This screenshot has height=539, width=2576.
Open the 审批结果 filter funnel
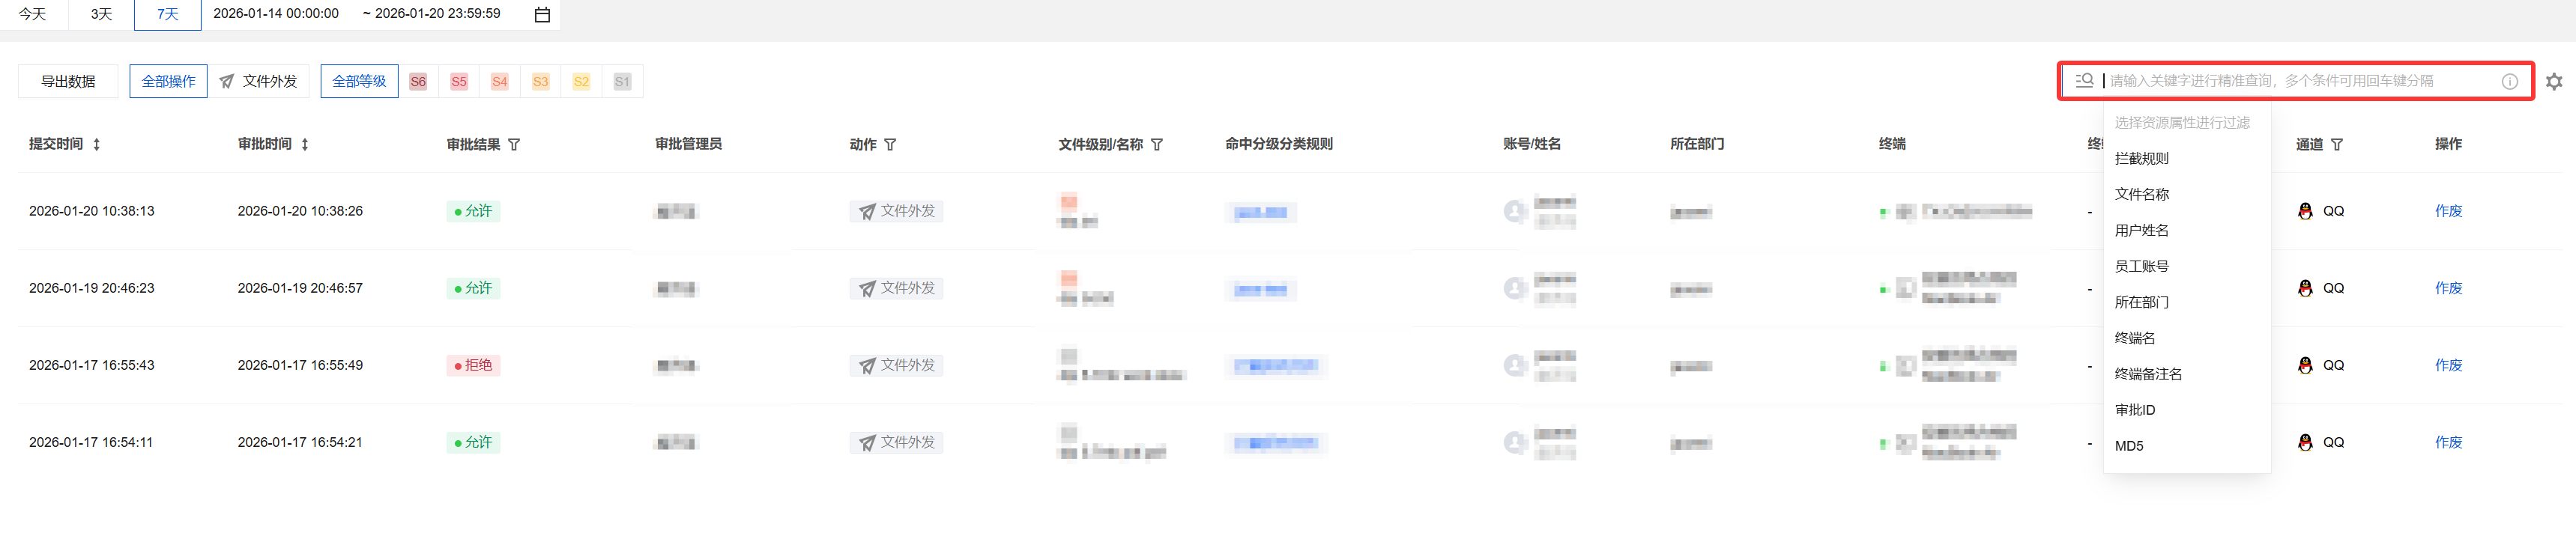coord(514,145)
